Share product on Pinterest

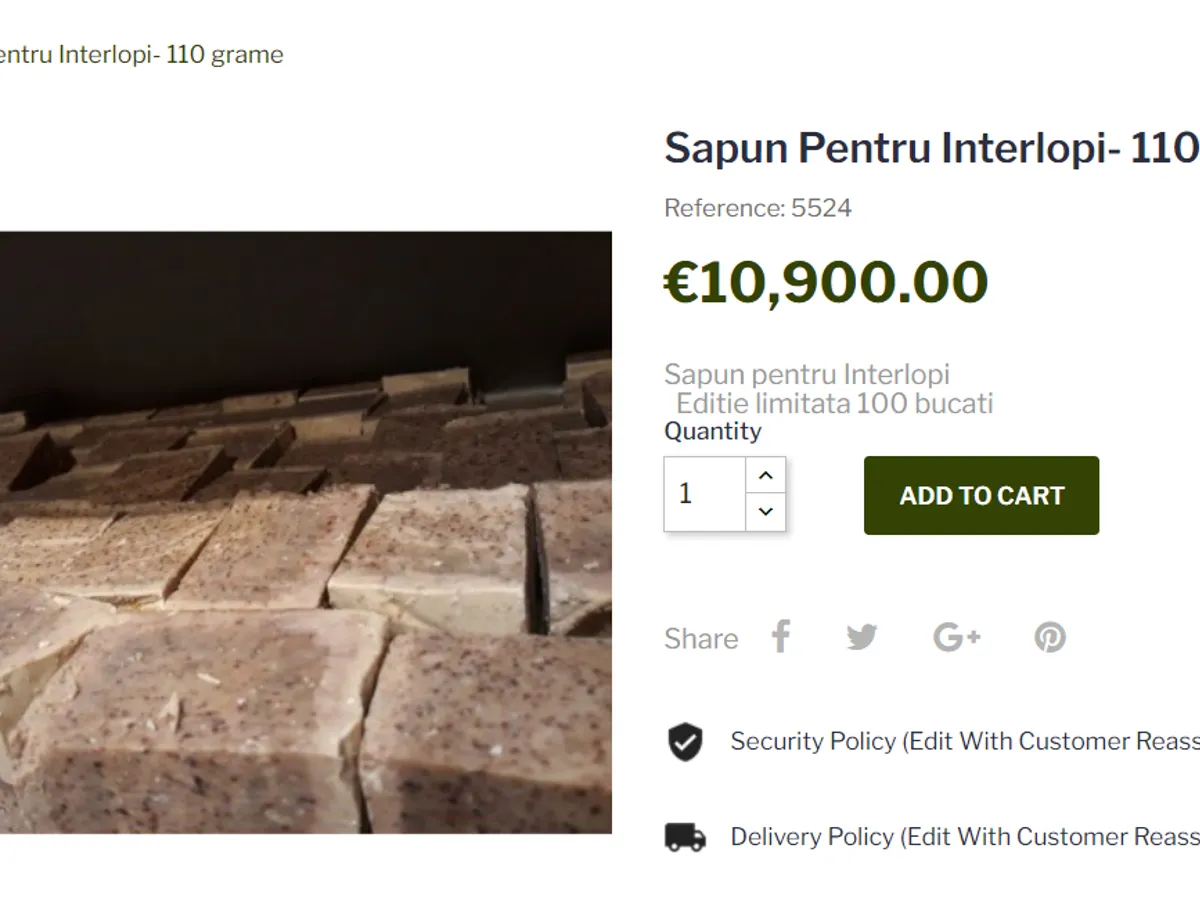pyautogui.click(x=1049, y=637)
